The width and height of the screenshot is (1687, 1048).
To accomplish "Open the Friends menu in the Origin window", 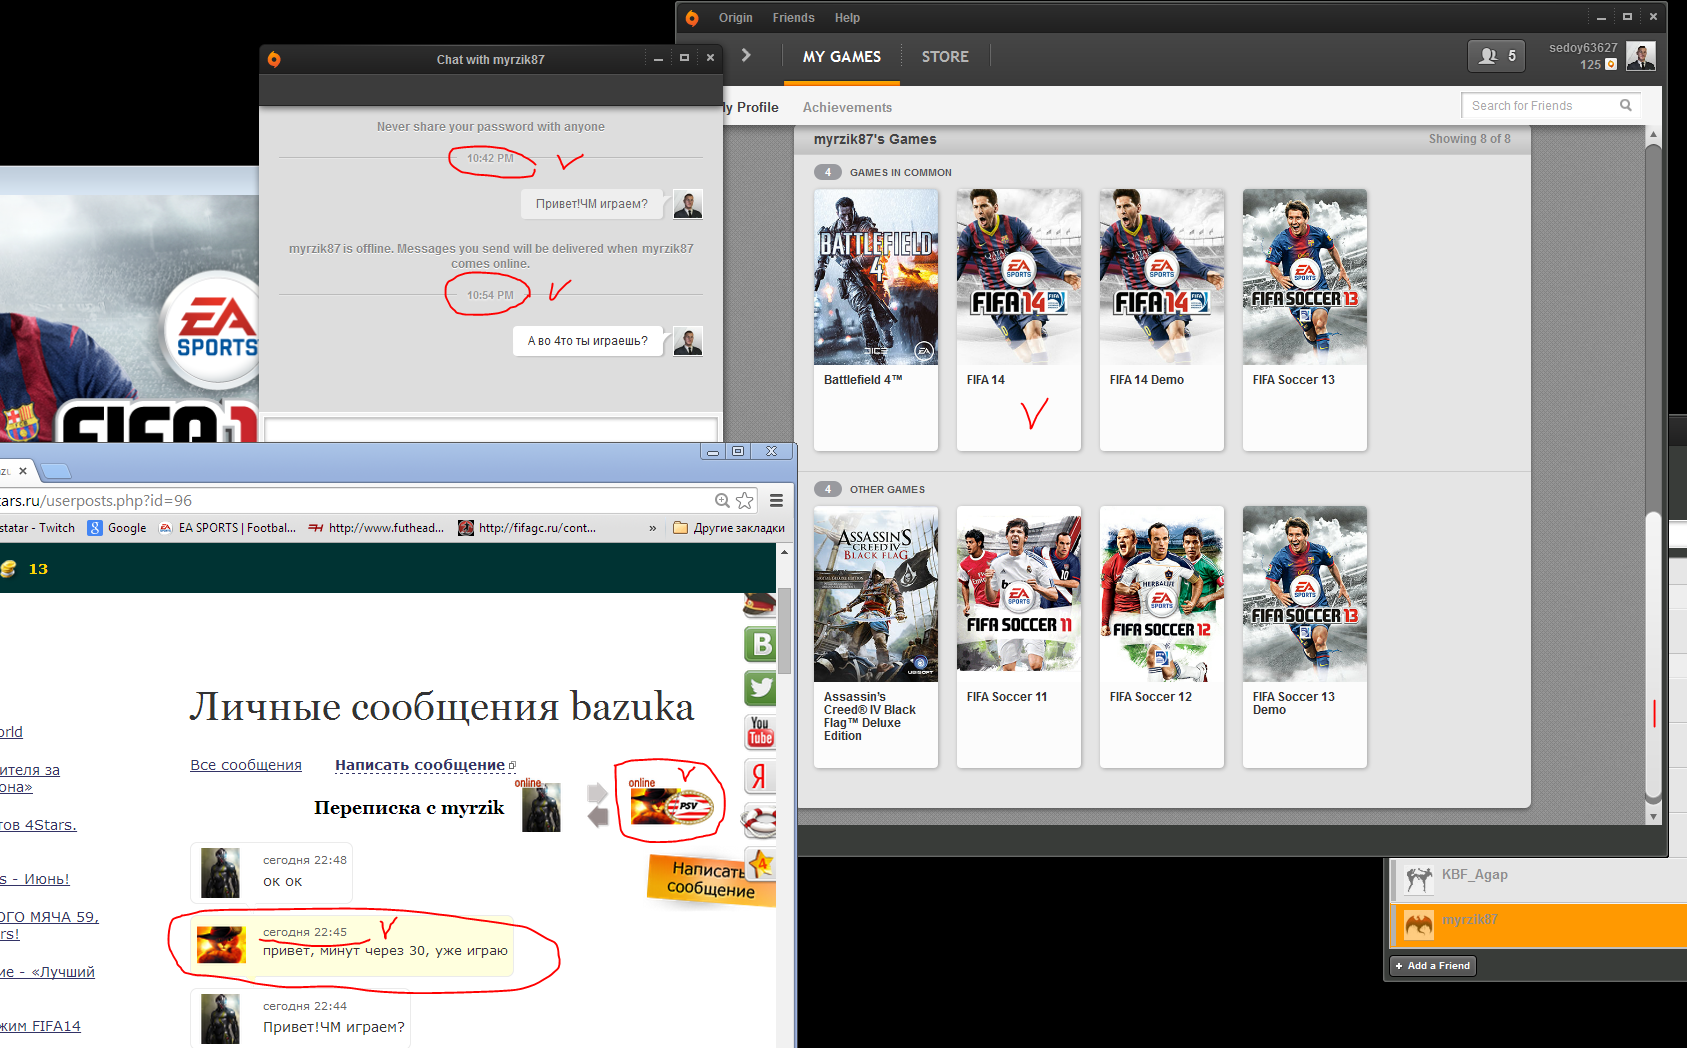I will point(793,18).
